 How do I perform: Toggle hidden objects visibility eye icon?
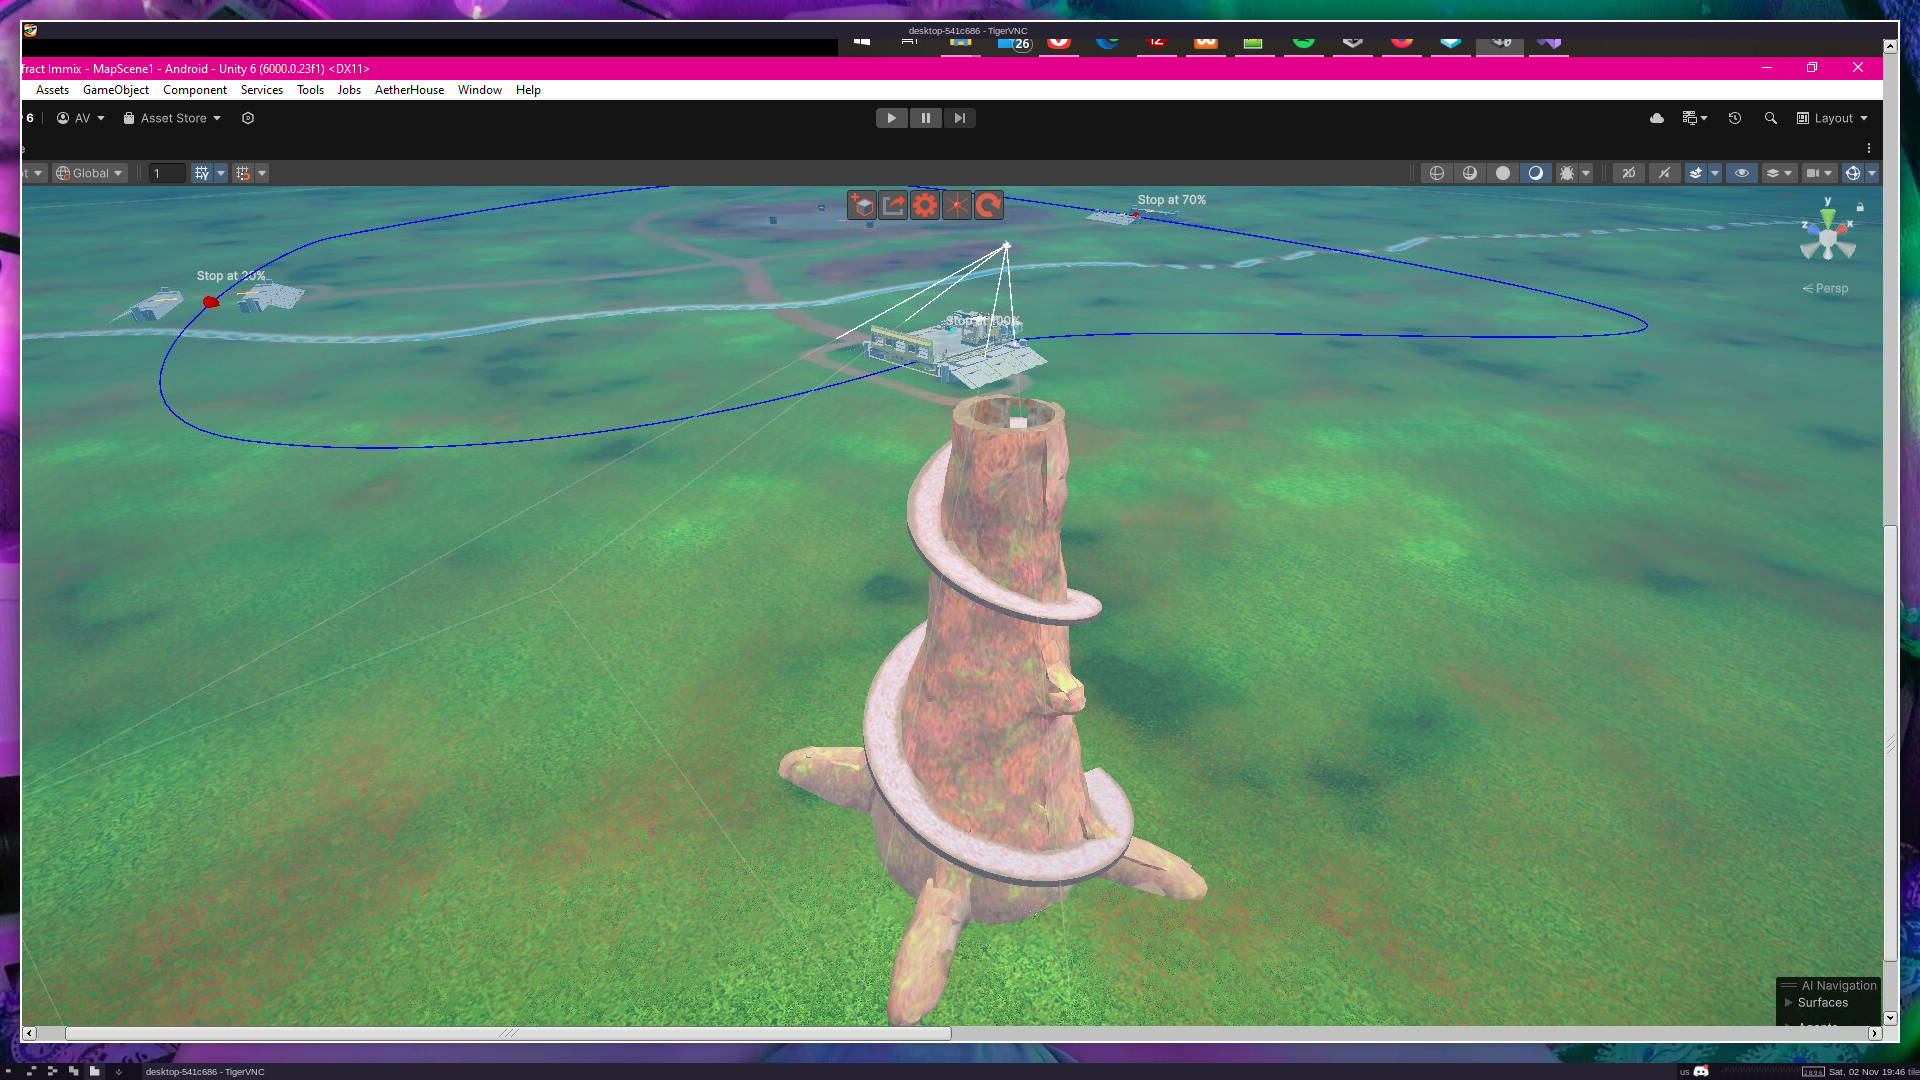tap(1741, 173)
